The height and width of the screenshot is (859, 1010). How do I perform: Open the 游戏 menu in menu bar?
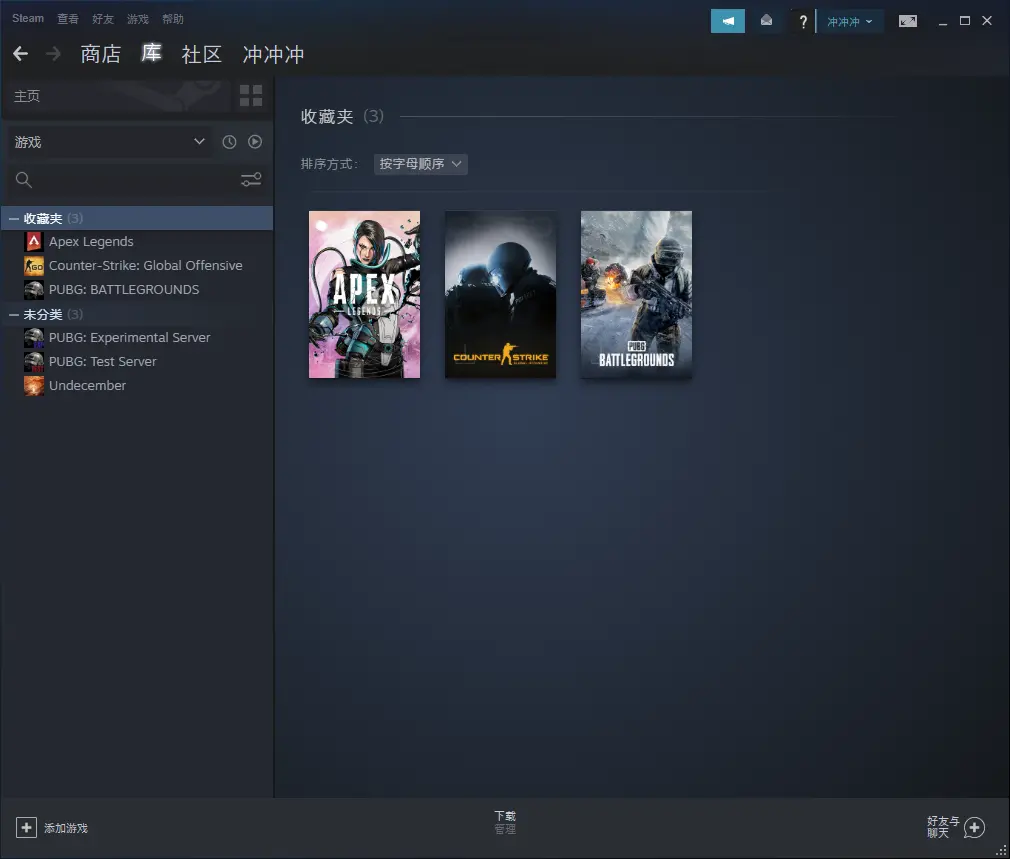click(x=137, y=19)
